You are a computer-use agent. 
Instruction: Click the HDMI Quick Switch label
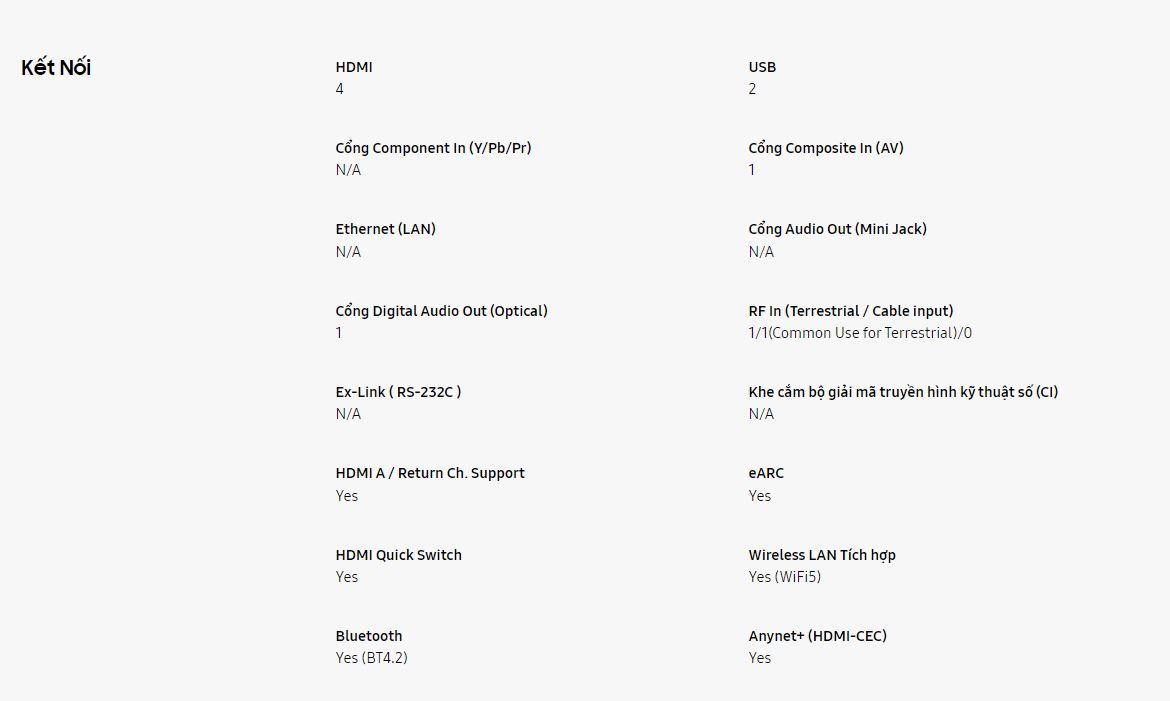pos(398,555)
